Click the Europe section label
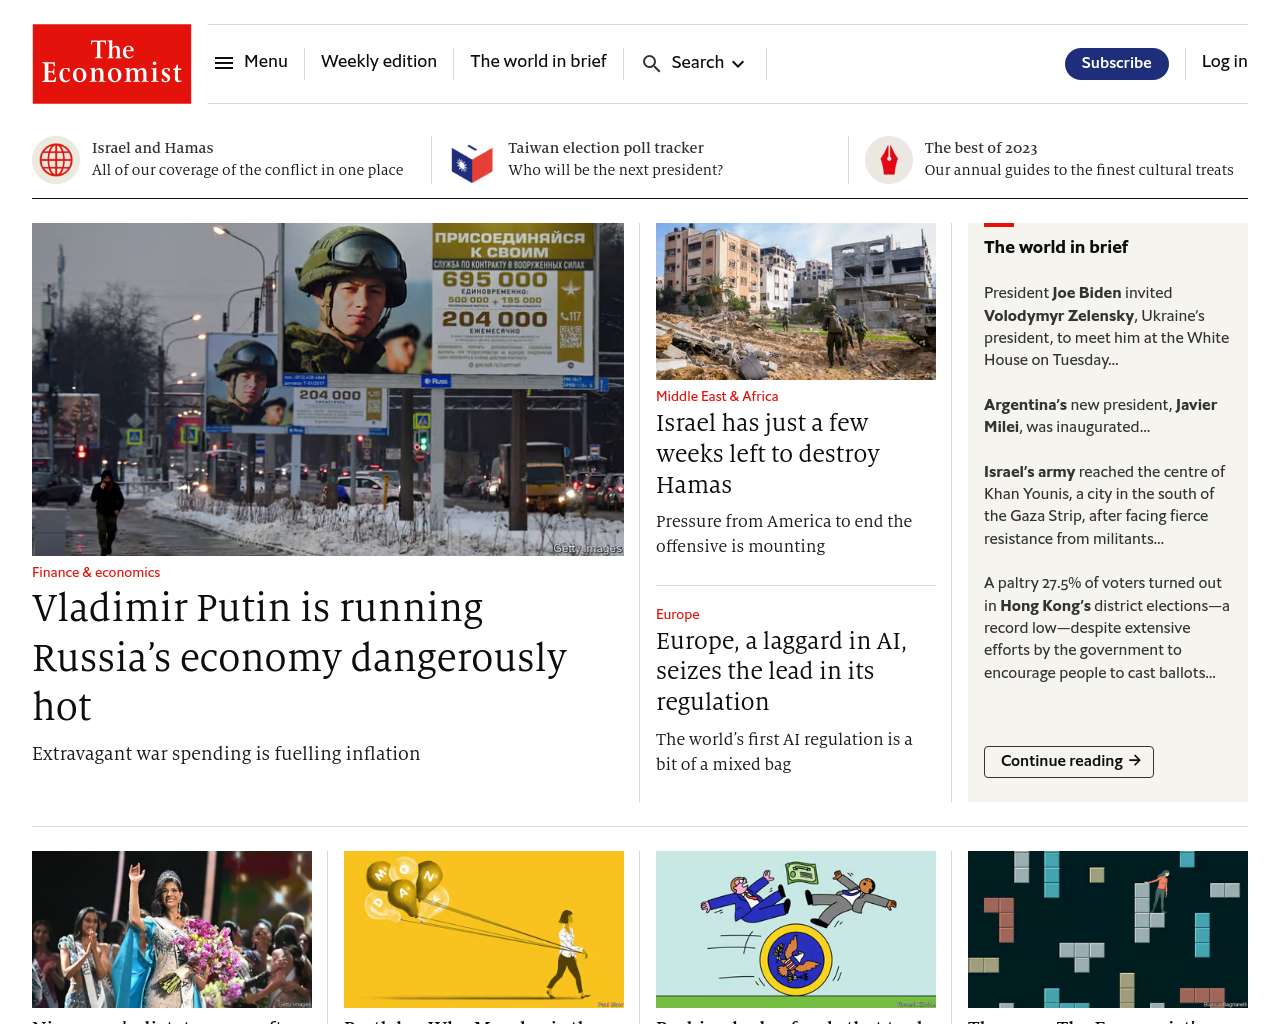Viewport: 1280px width, 1024px height. point(678,615)
